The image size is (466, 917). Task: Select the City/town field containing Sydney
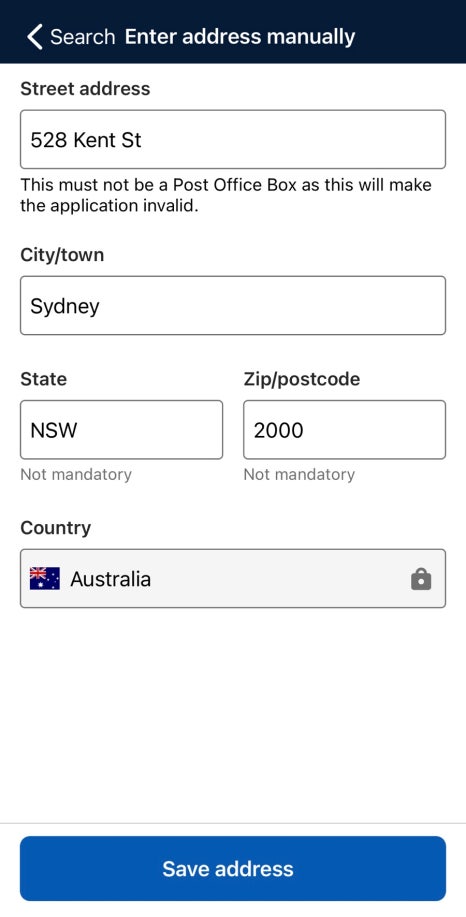(233, 306)
